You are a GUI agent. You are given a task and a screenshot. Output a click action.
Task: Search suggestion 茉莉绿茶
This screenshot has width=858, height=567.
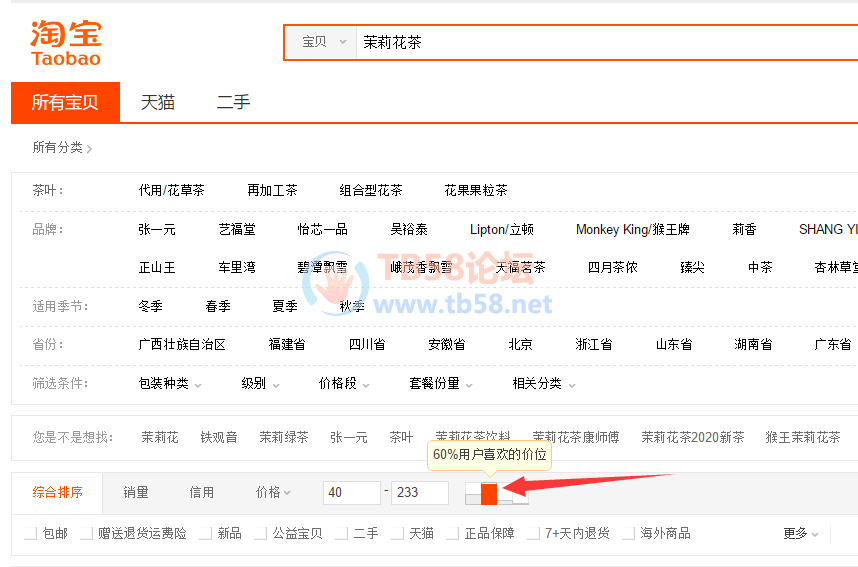tap(284, 438)
